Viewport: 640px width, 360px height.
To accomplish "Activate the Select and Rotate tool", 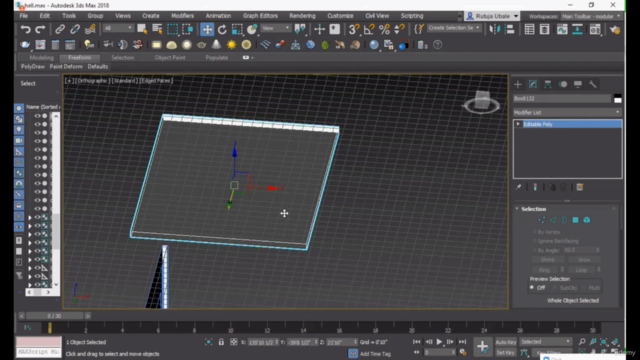I will click(222, 29).
